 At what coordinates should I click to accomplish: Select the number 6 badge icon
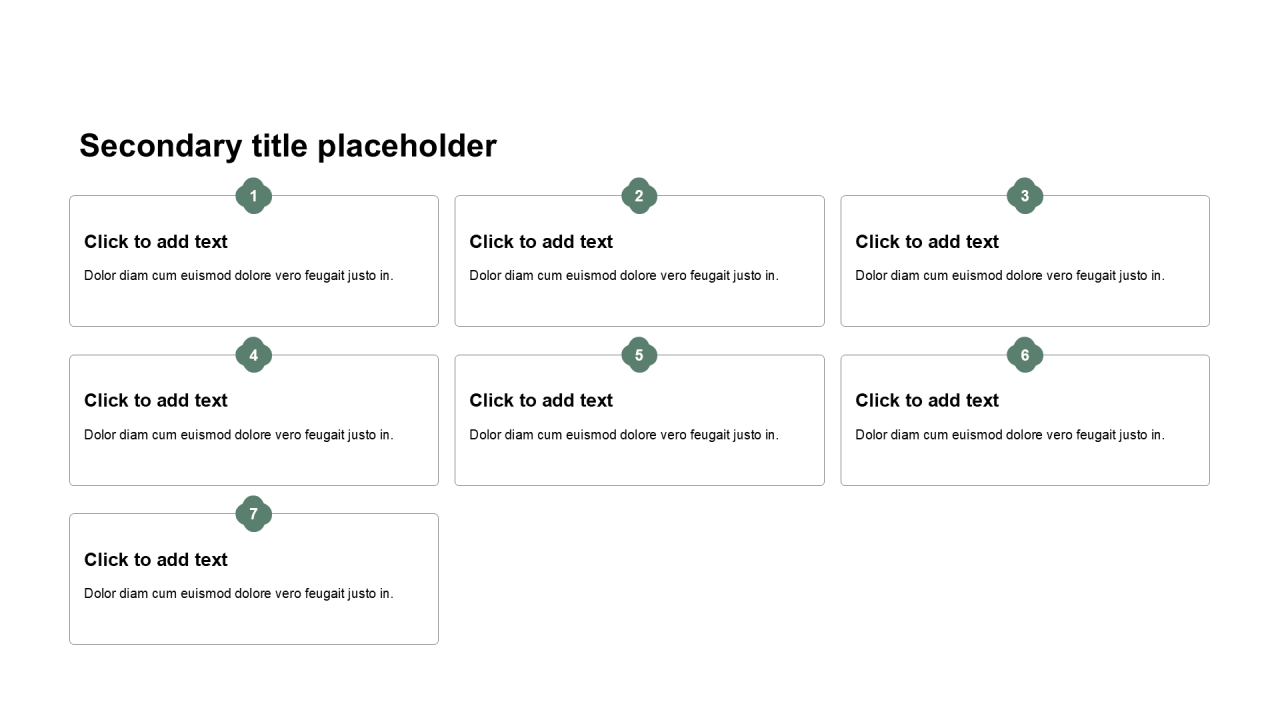click(x=1025, y=355)
